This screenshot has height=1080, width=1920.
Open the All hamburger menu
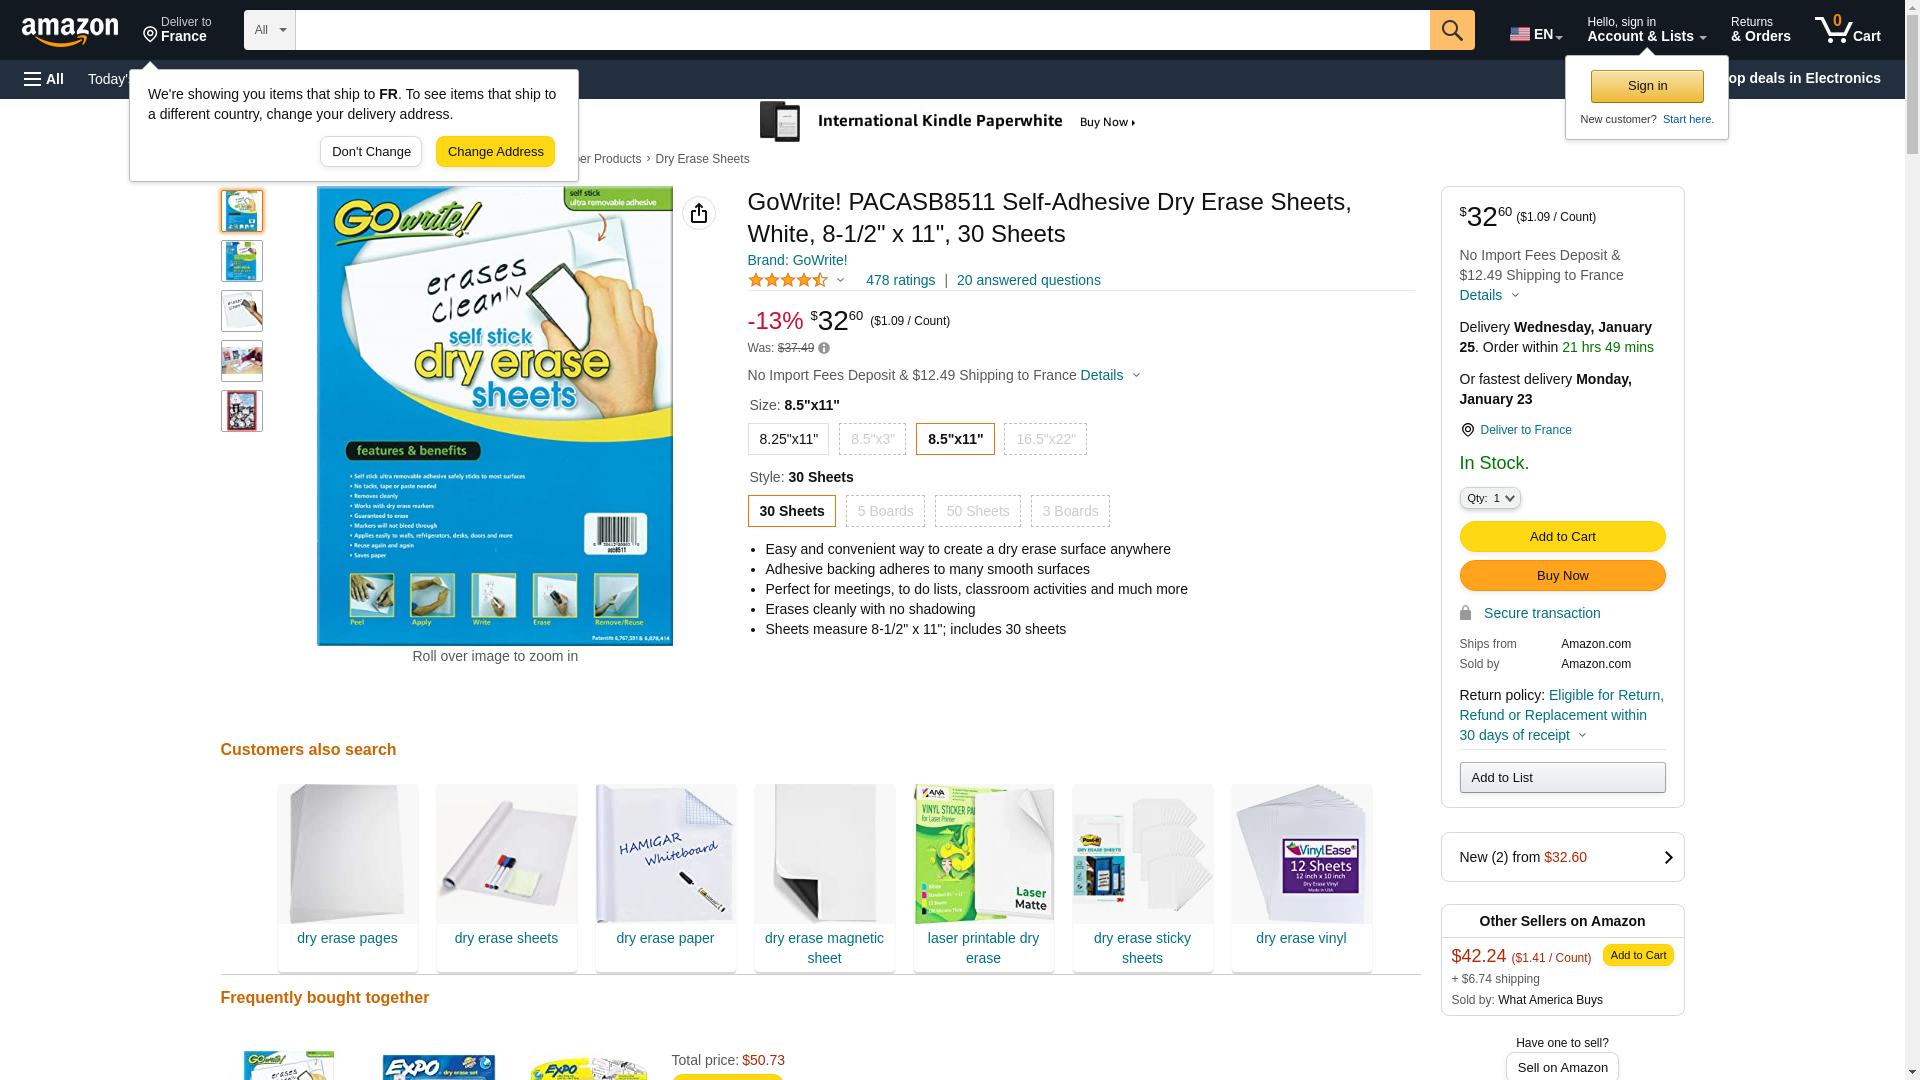[x=44, y=79]
